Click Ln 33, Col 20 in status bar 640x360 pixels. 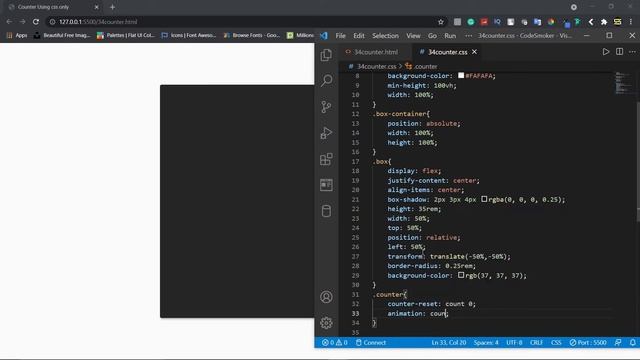449,342
